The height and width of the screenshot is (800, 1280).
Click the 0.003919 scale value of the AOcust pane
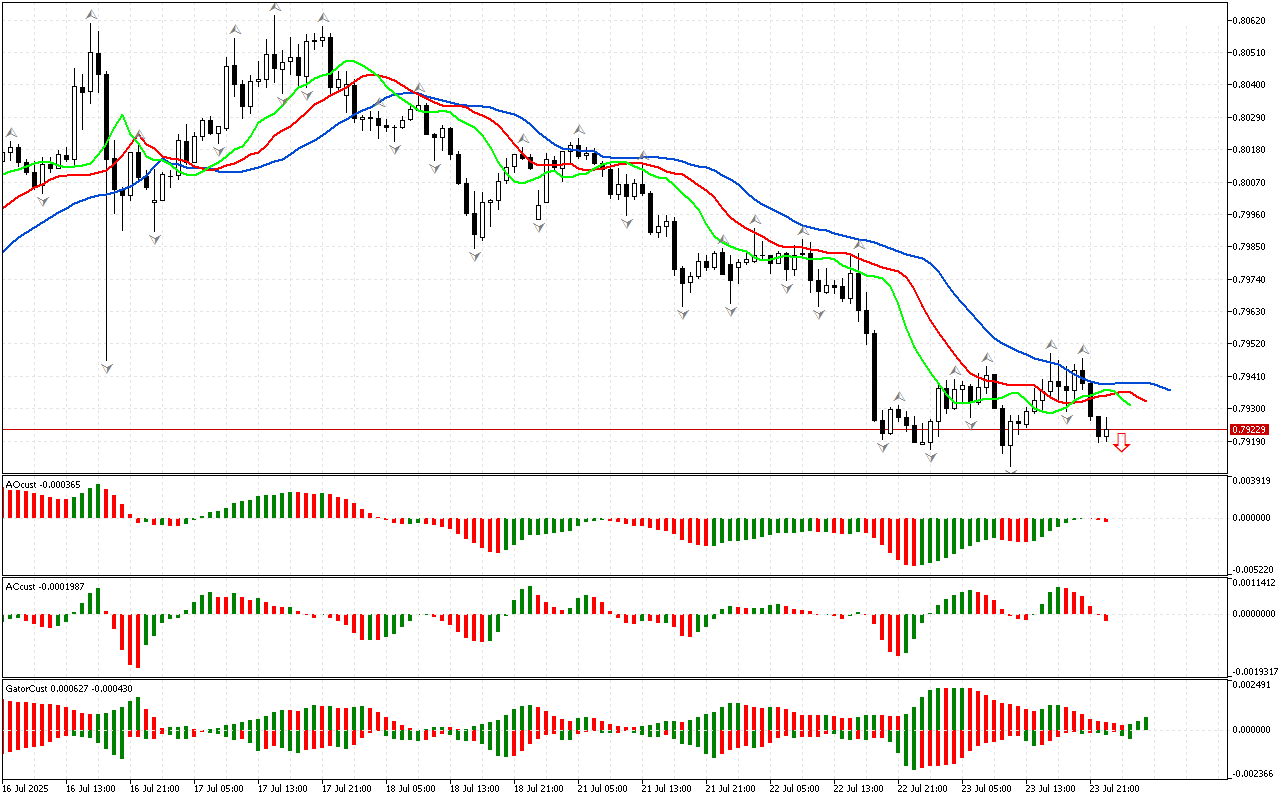click(x=1249, y=481)
